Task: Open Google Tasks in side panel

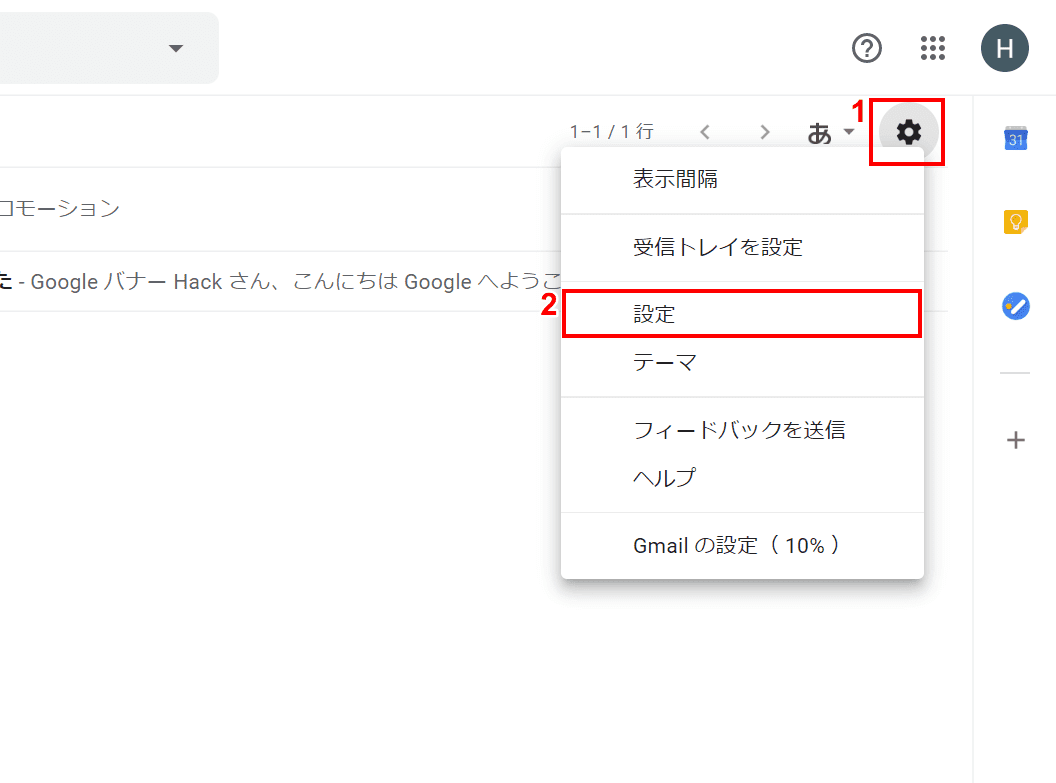Action: point(1016,306)
